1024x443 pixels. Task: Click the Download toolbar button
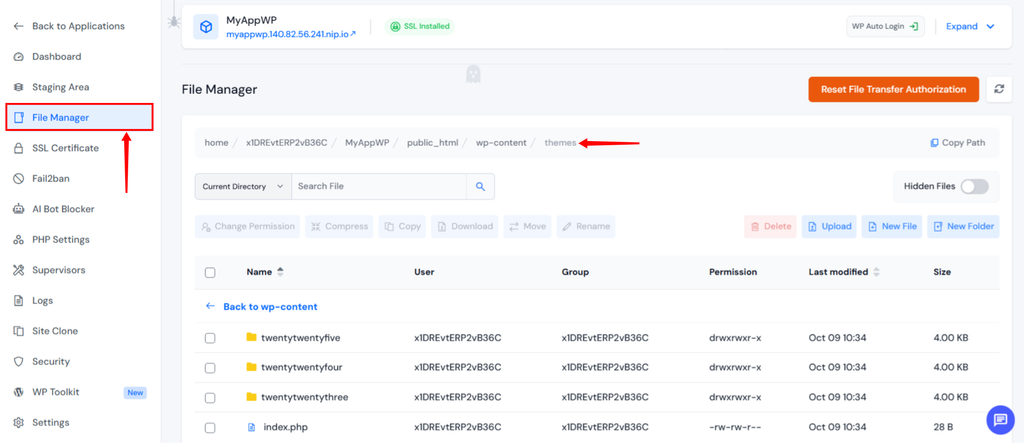(x=465, y=226)
